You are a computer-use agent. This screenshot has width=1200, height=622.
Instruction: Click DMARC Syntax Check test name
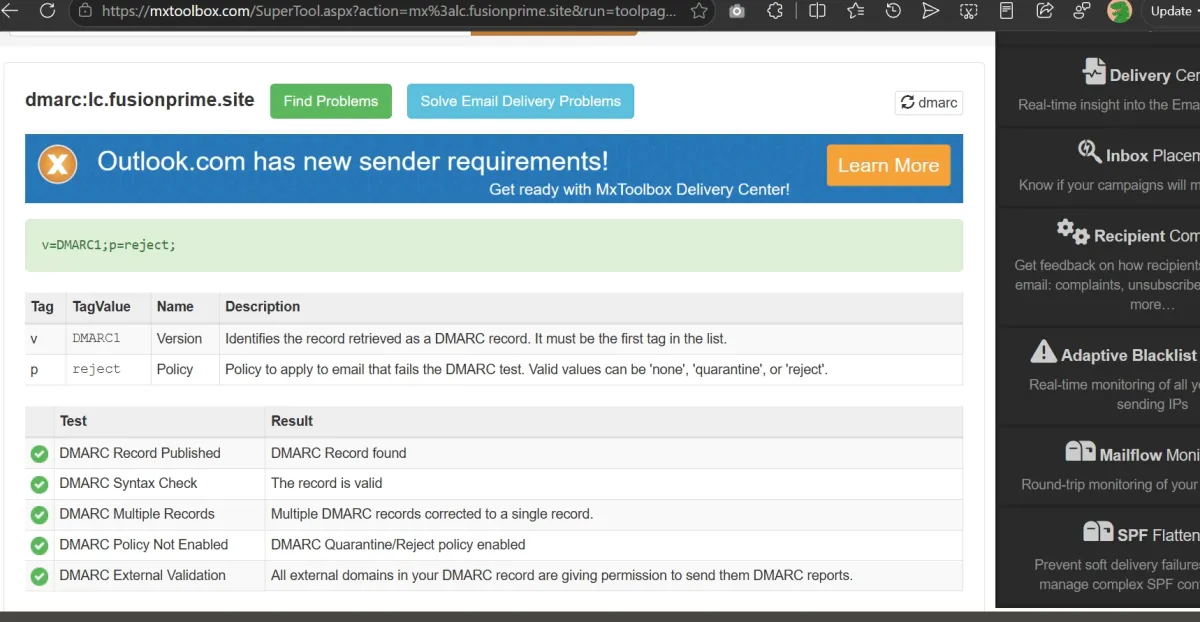point(128,483)
